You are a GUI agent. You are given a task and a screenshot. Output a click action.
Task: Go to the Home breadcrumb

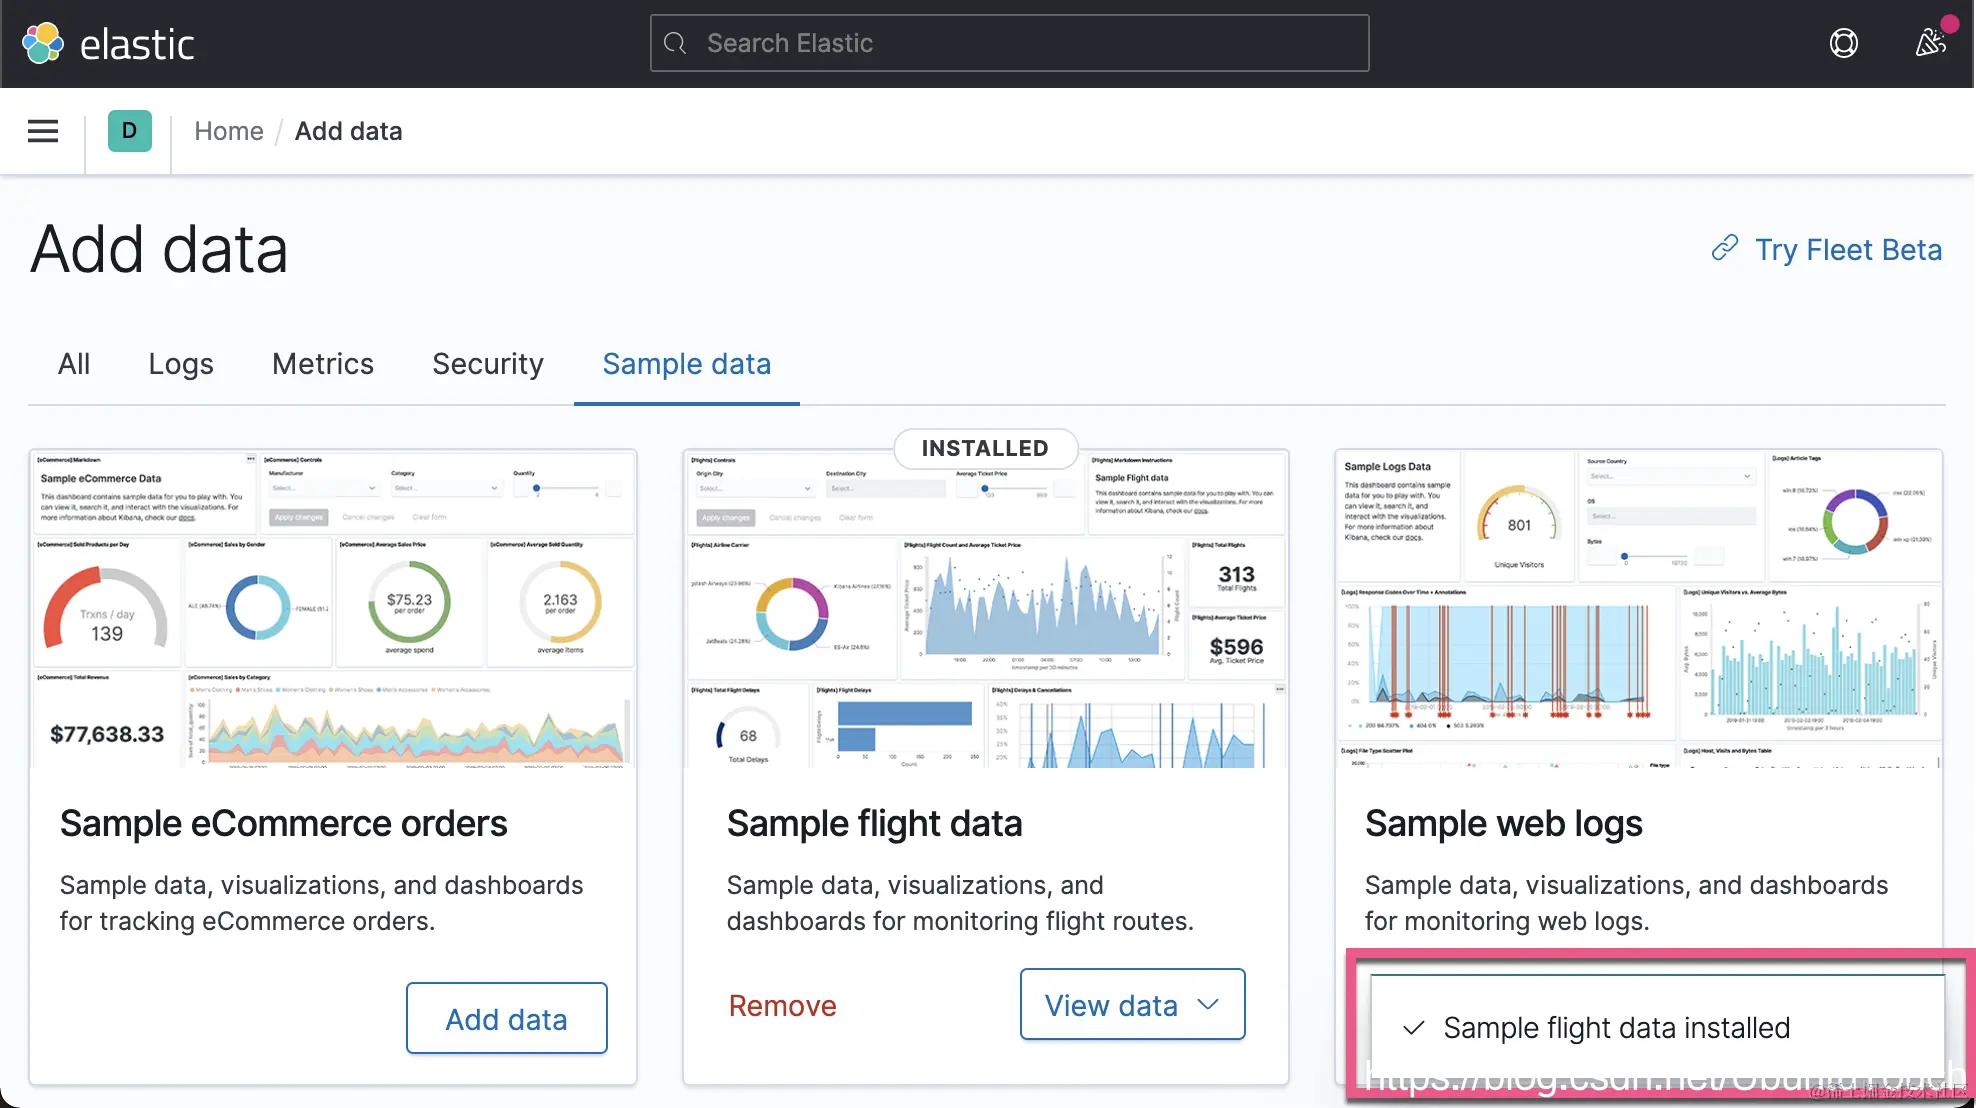(x=228, y=131)
